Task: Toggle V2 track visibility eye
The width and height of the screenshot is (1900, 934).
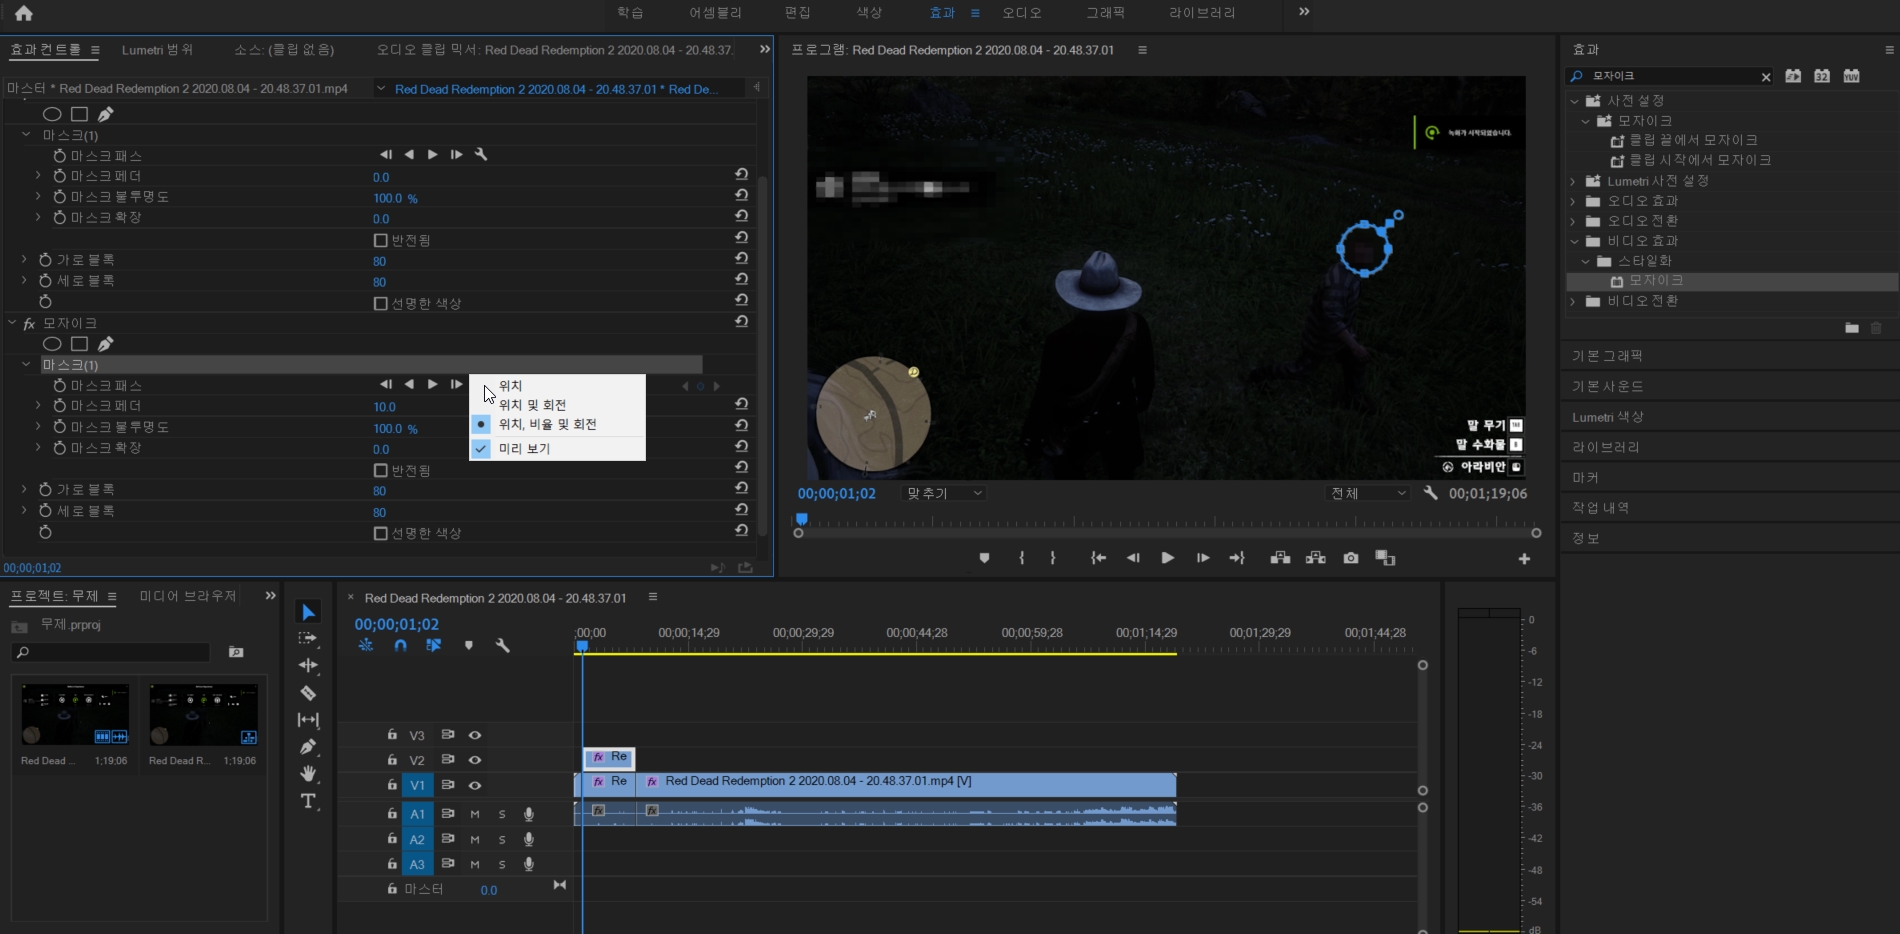Action: pyautogui.click(x=475, y=760)
